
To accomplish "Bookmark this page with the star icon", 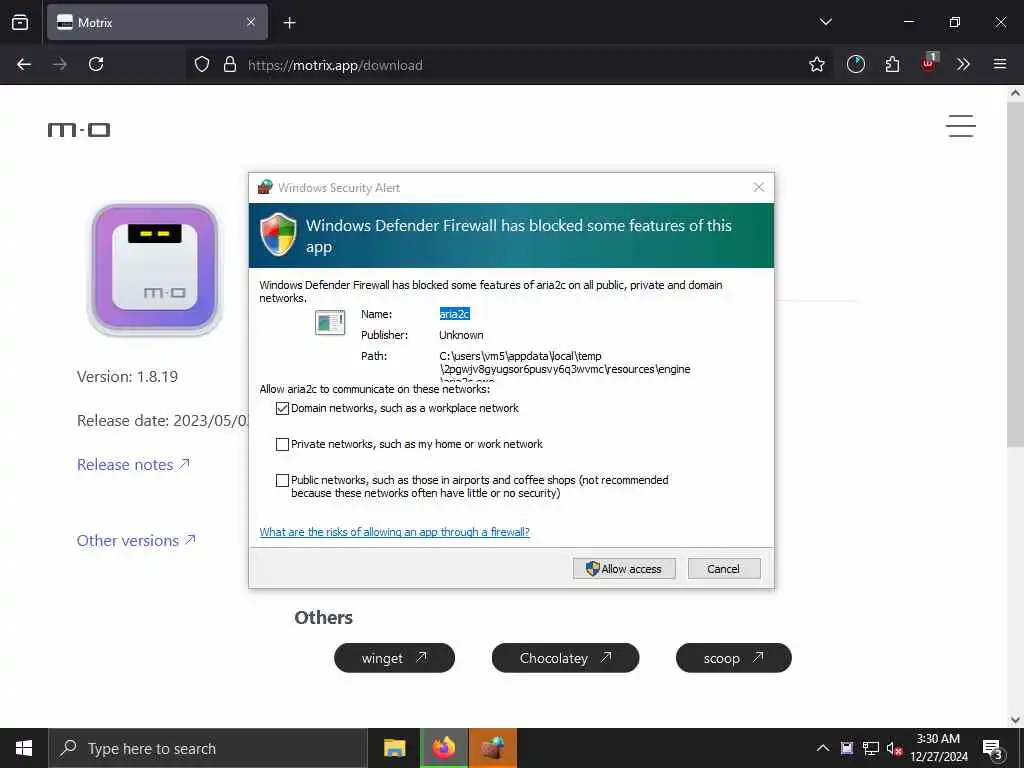I will (816, 64).
